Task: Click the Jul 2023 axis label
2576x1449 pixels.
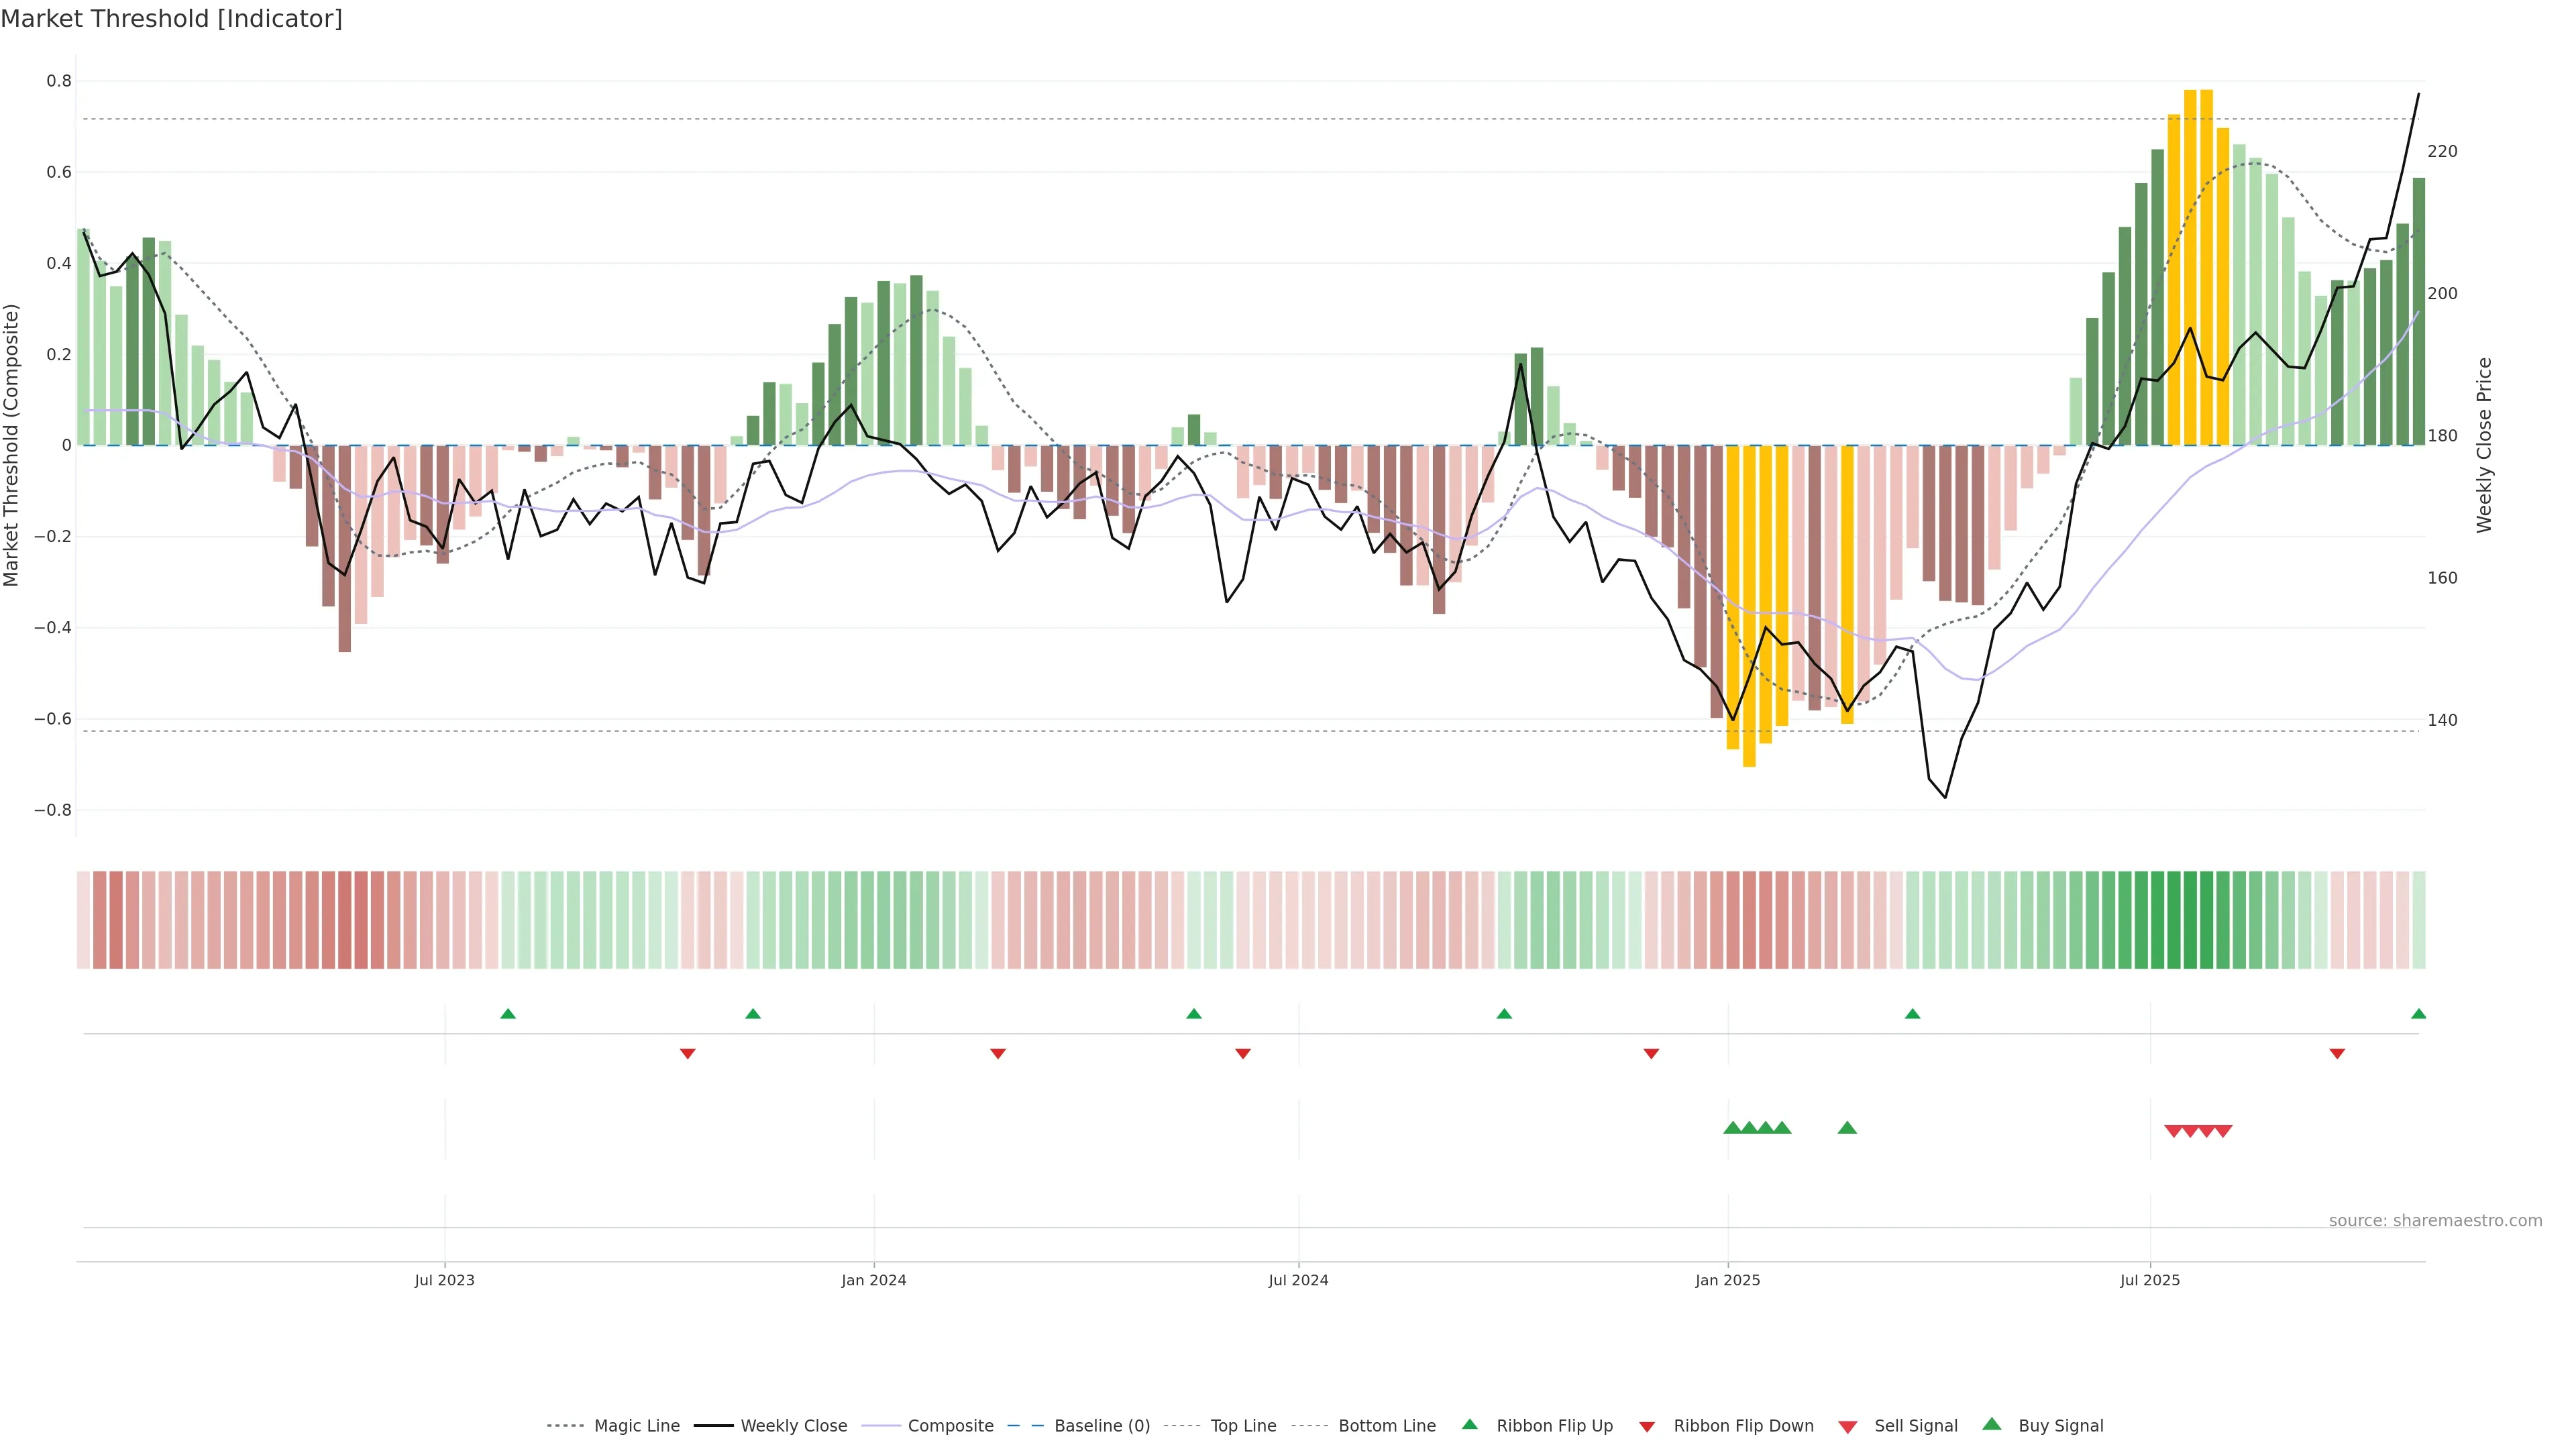Action: pyautogui.click(x=445, y=1280)
